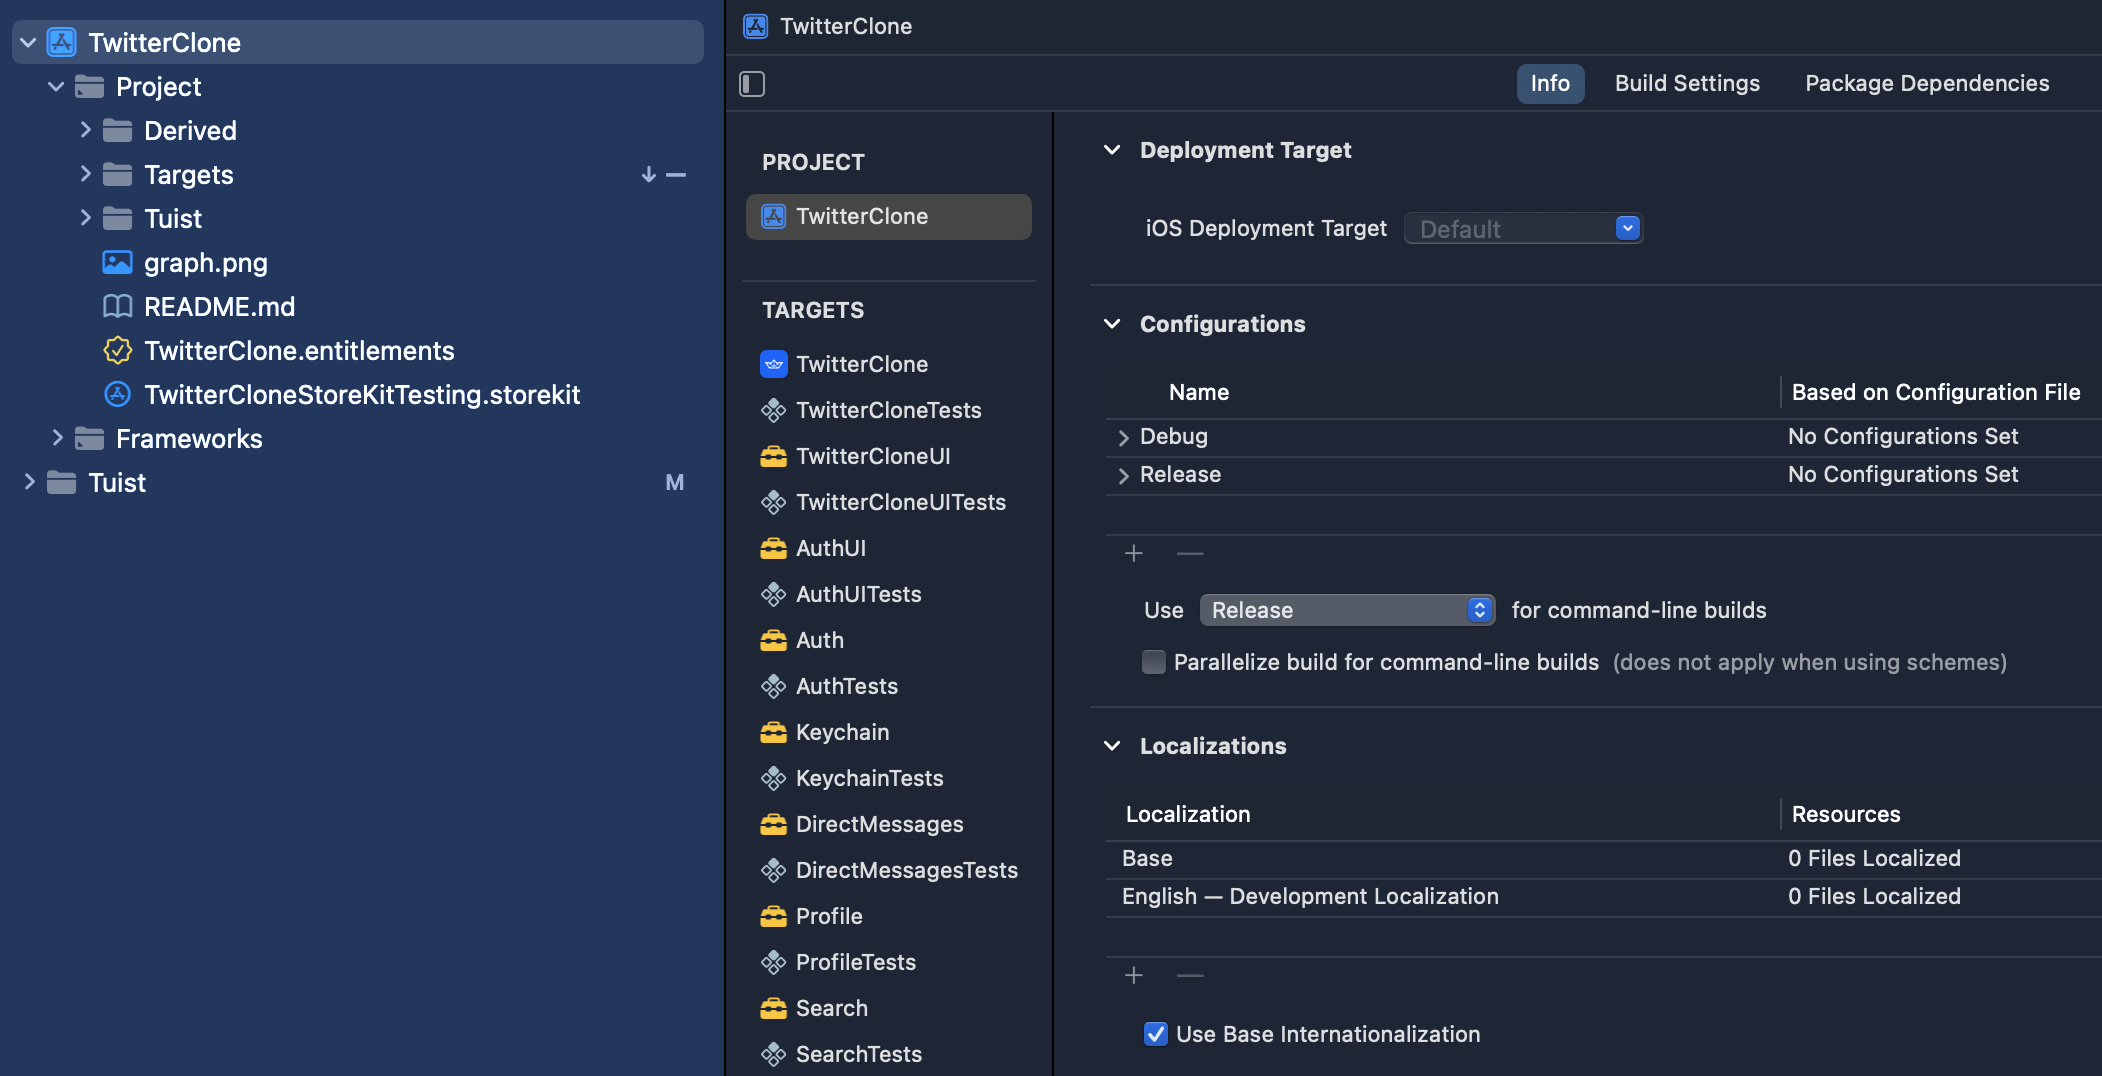Enable Parallelize build for command-line builds
This screenshot has height=1076, width=2102.
tap(1154, 662)
